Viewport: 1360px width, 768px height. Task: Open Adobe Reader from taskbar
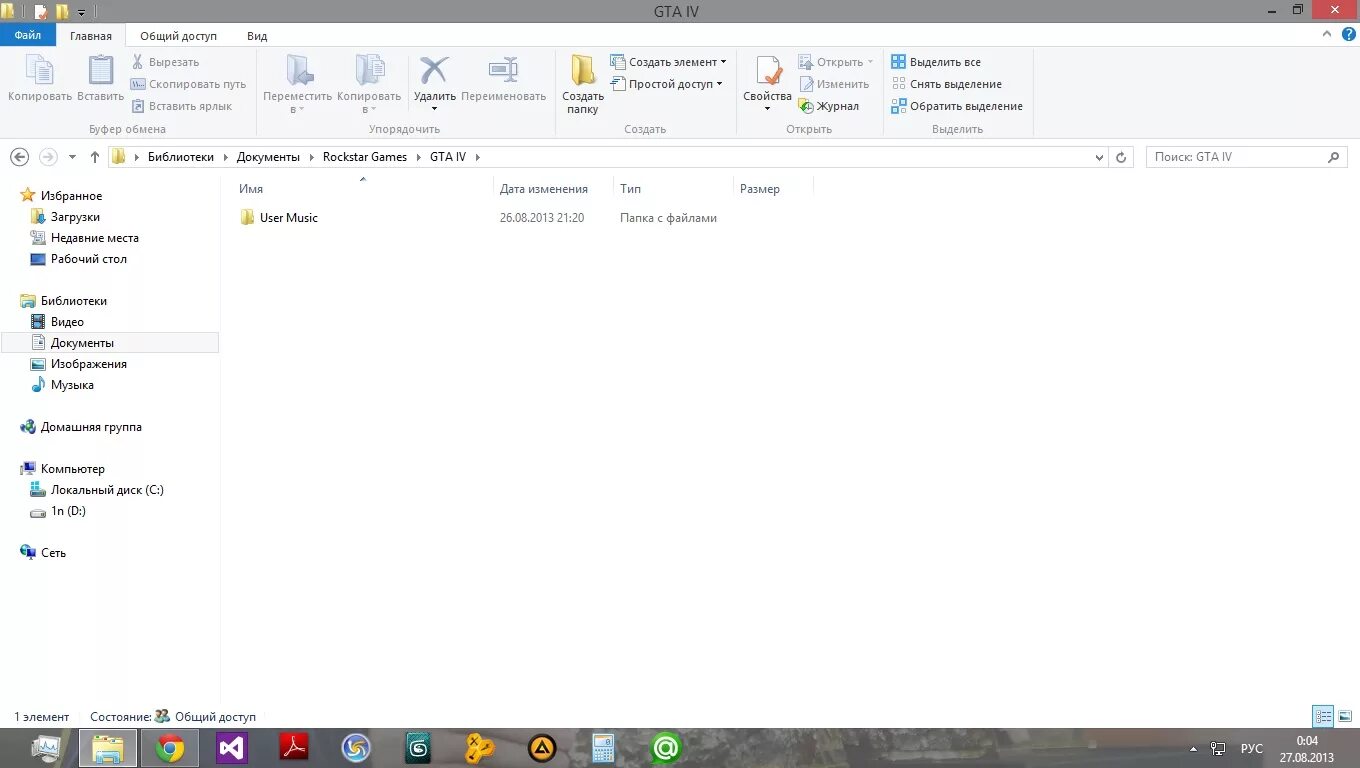click(x=293, y=748)
